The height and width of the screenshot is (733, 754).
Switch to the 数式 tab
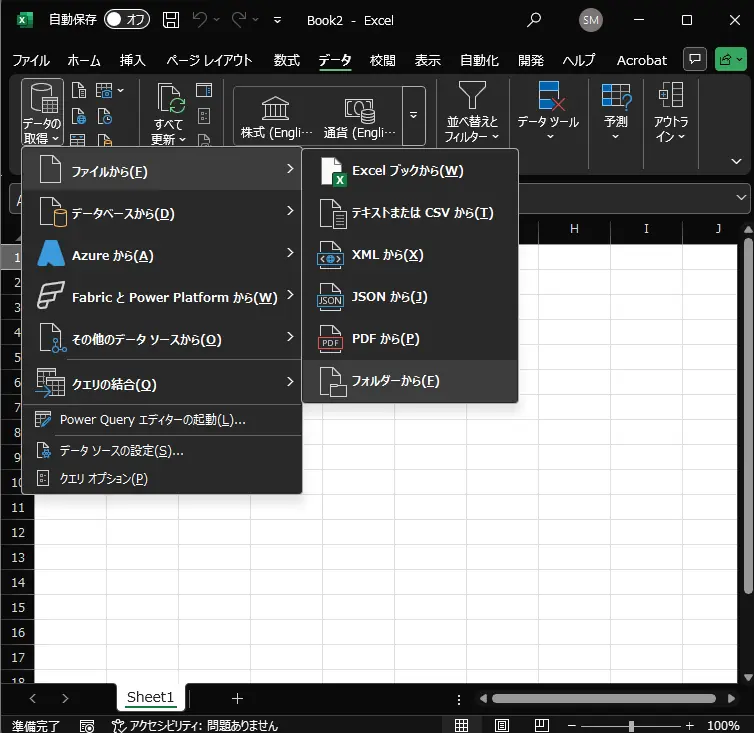pyautogui.click(x=287, y=60)
